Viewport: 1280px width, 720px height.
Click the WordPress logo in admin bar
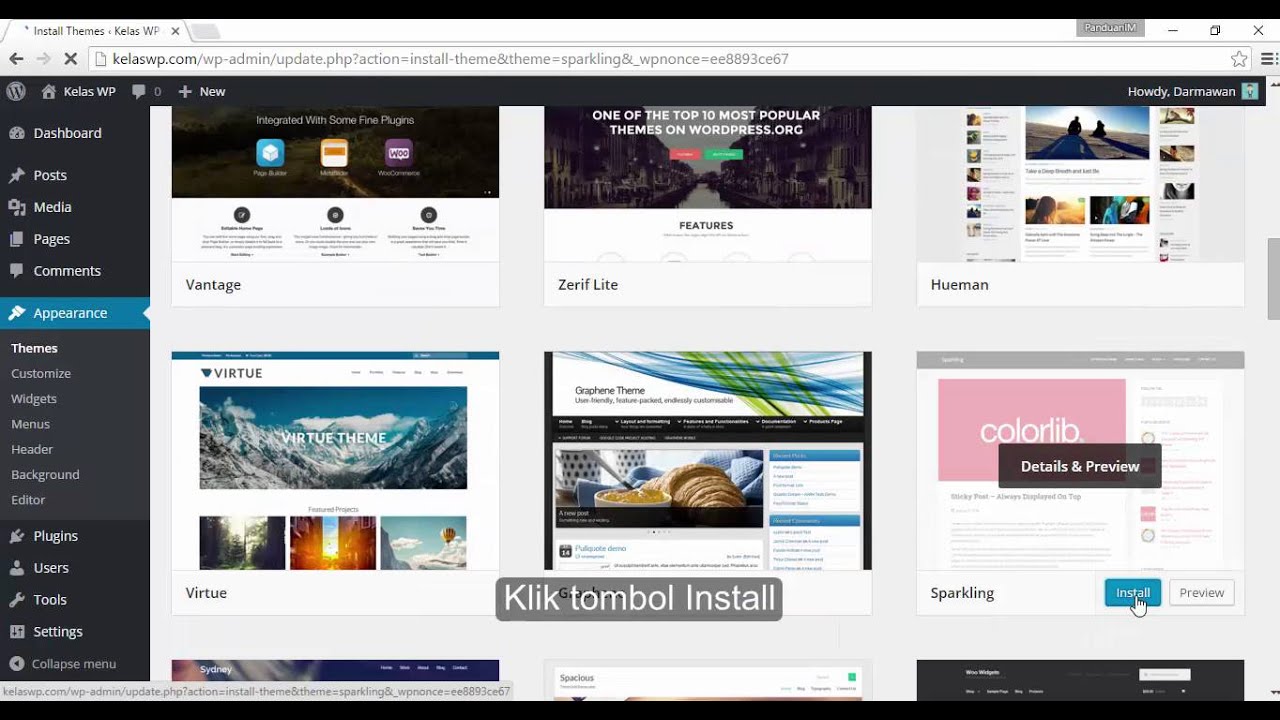pos(16,91)
